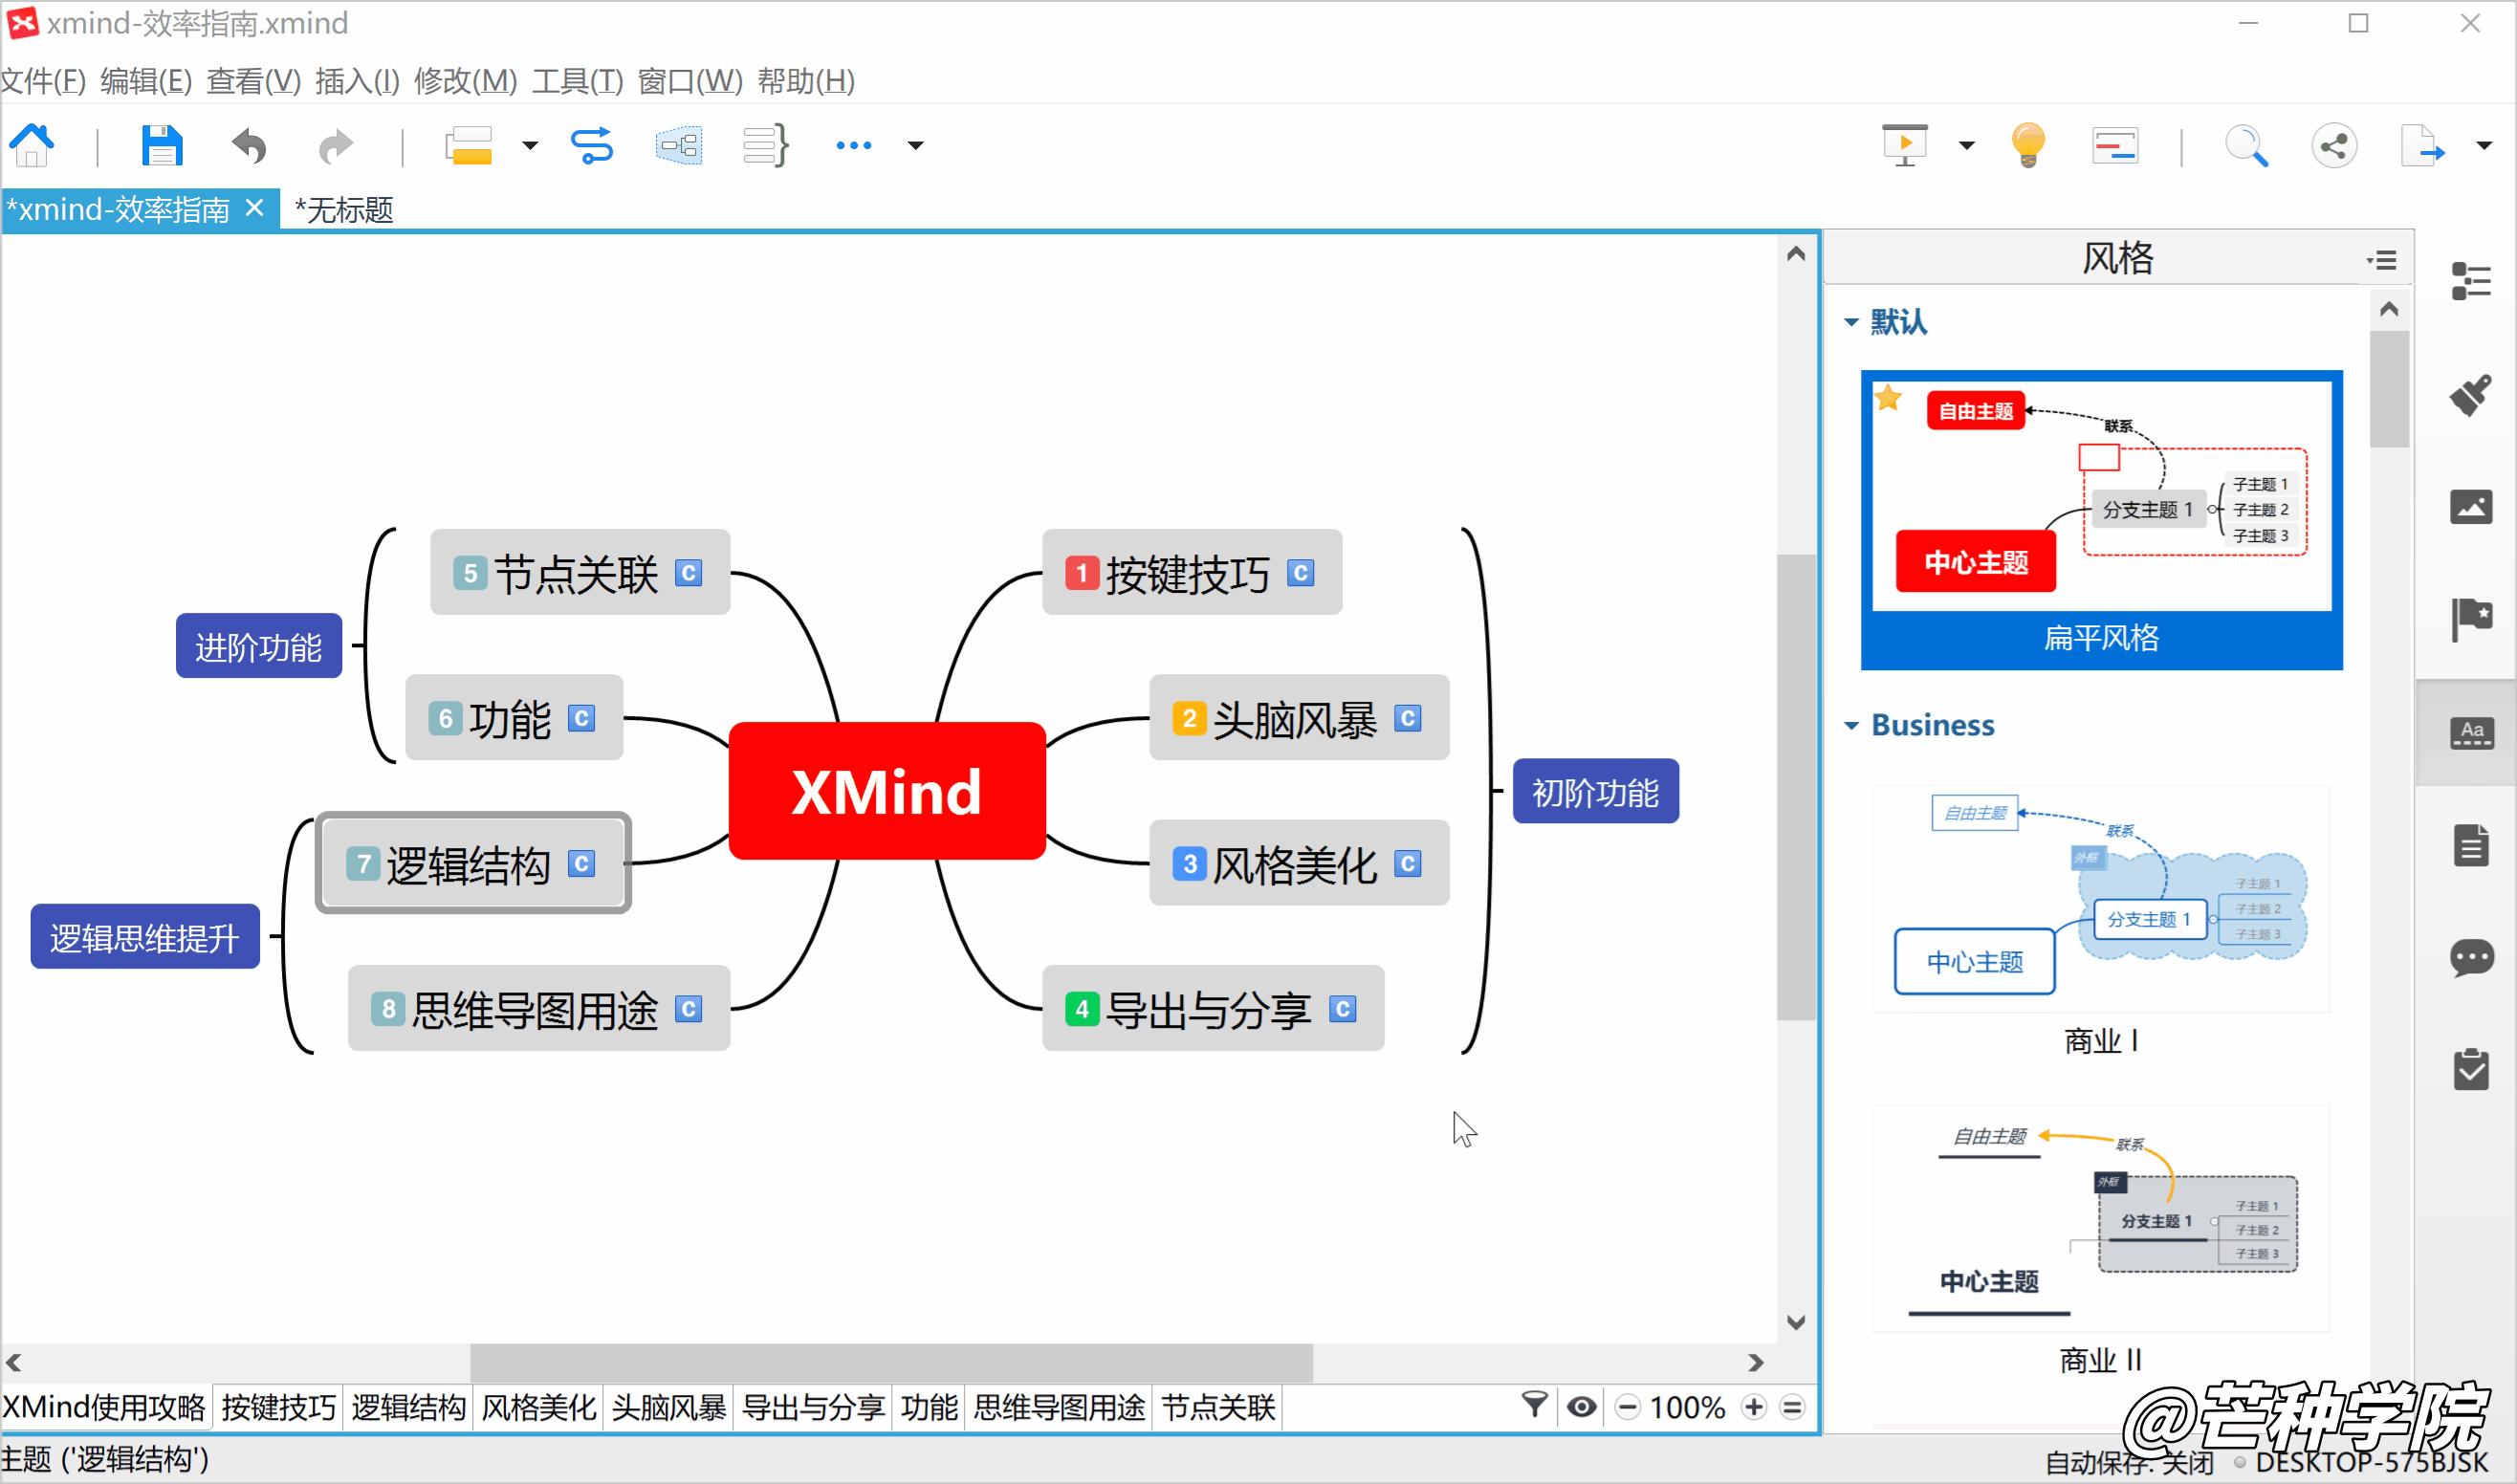
Task: Toggle the eye visibility icon in the status bar
Action: pos(1581,1407)
